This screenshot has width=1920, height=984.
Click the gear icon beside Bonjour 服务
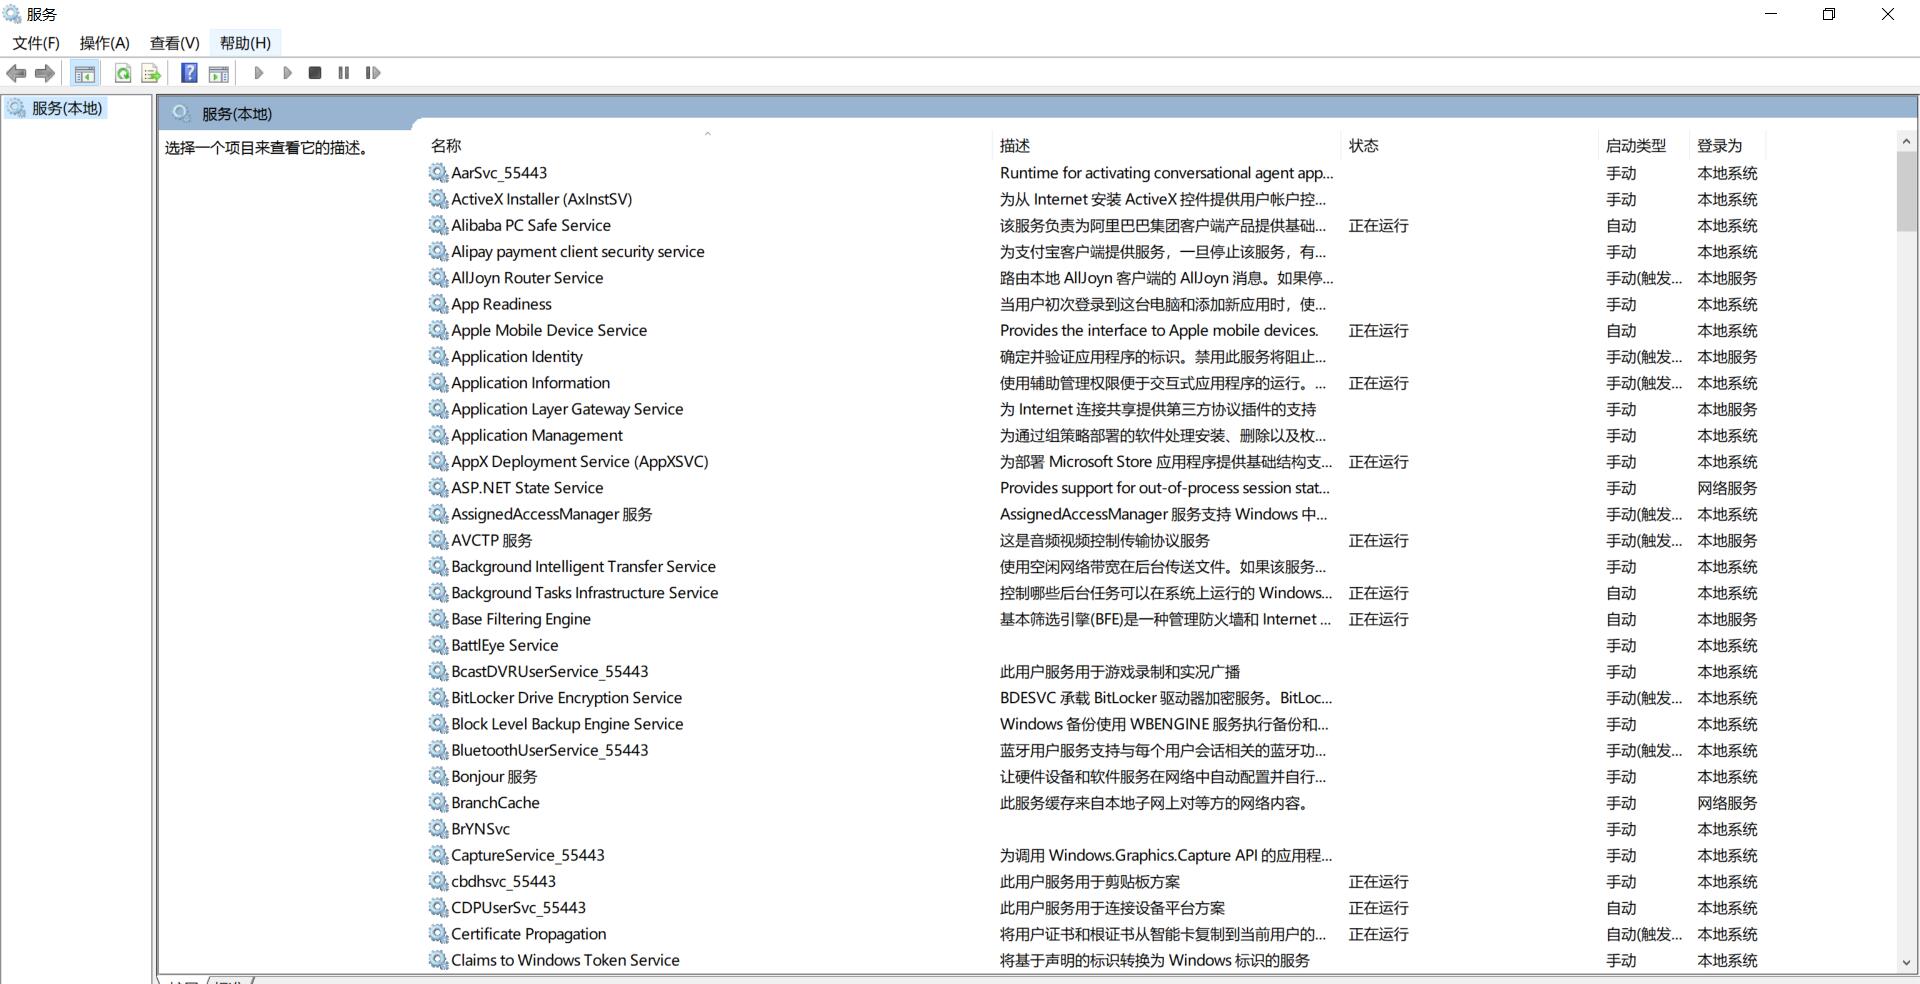tap(438, 776)
